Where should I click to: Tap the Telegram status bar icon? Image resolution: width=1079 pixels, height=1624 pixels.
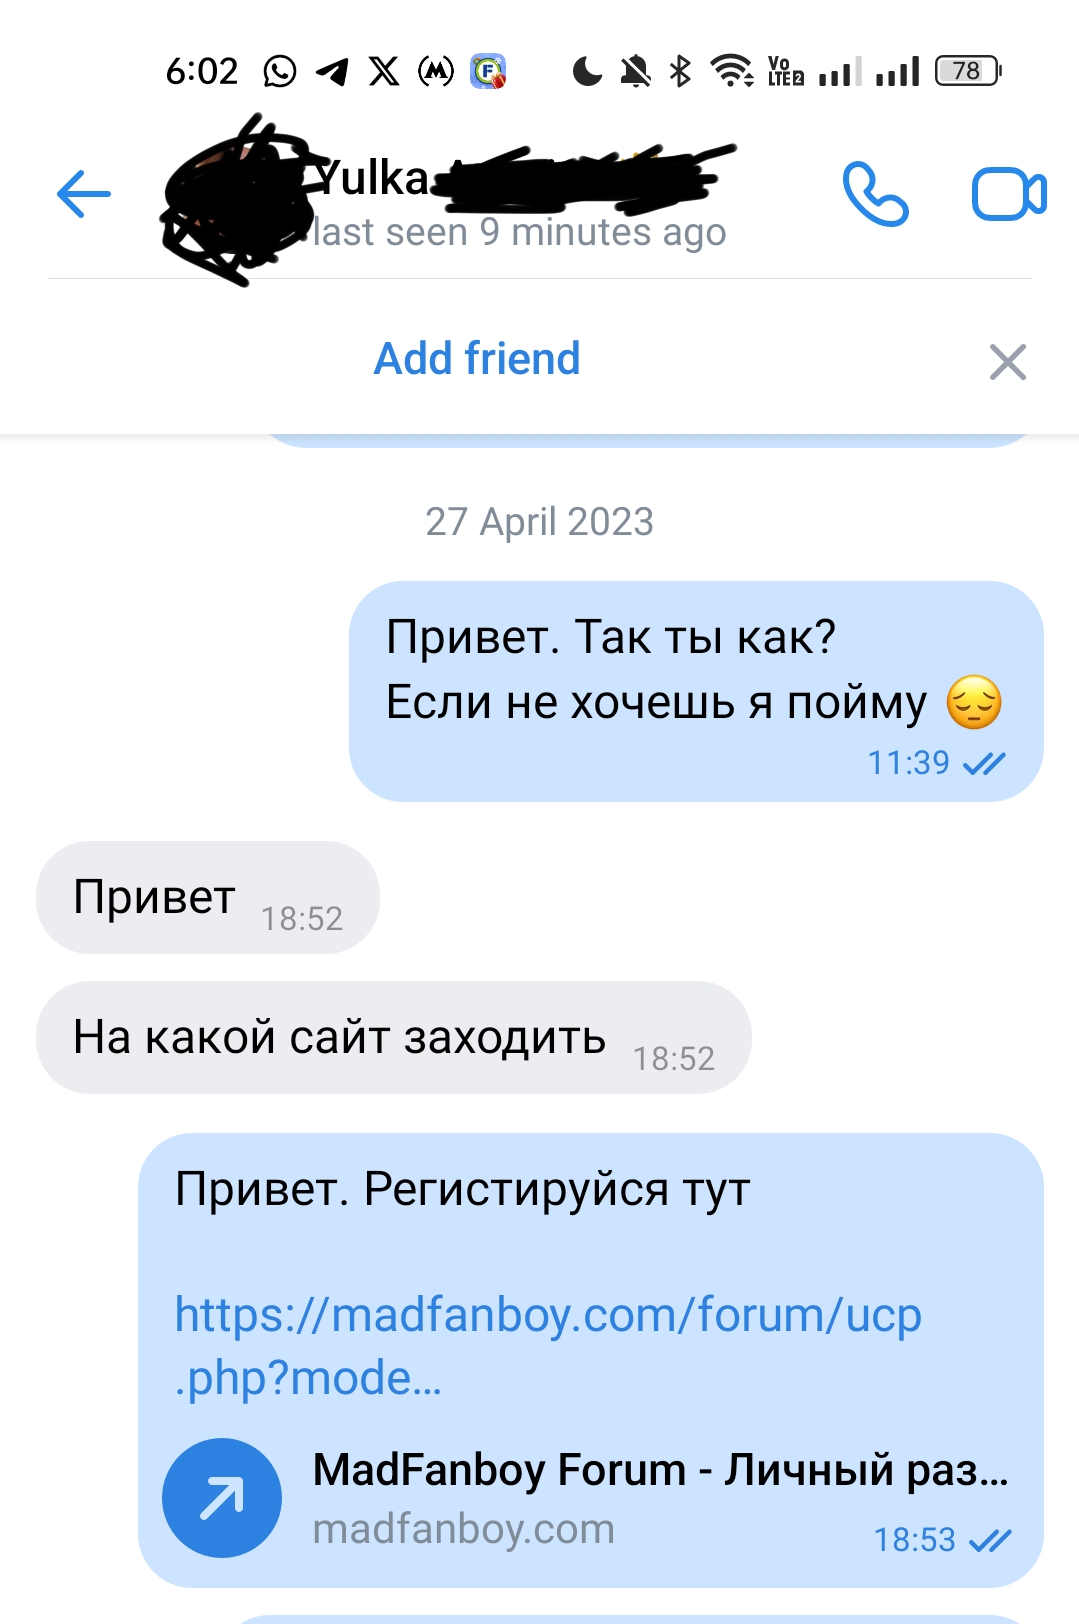[x=332, y=71]
